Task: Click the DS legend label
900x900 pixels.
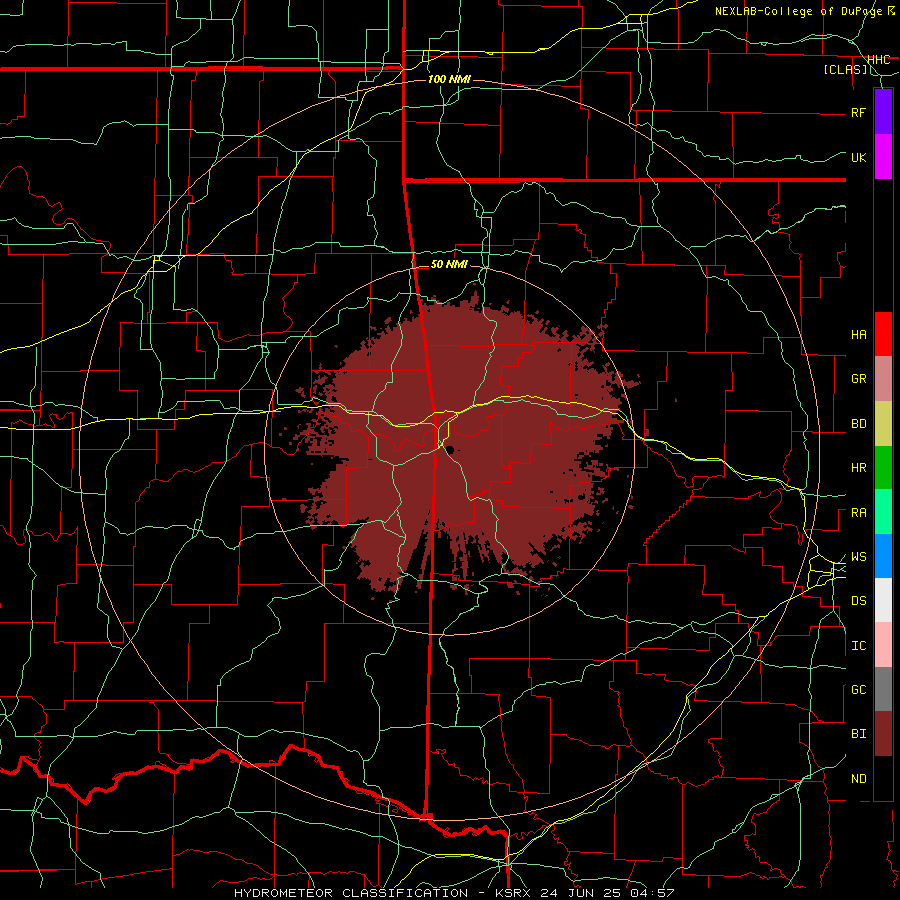Action: (858, 601)
